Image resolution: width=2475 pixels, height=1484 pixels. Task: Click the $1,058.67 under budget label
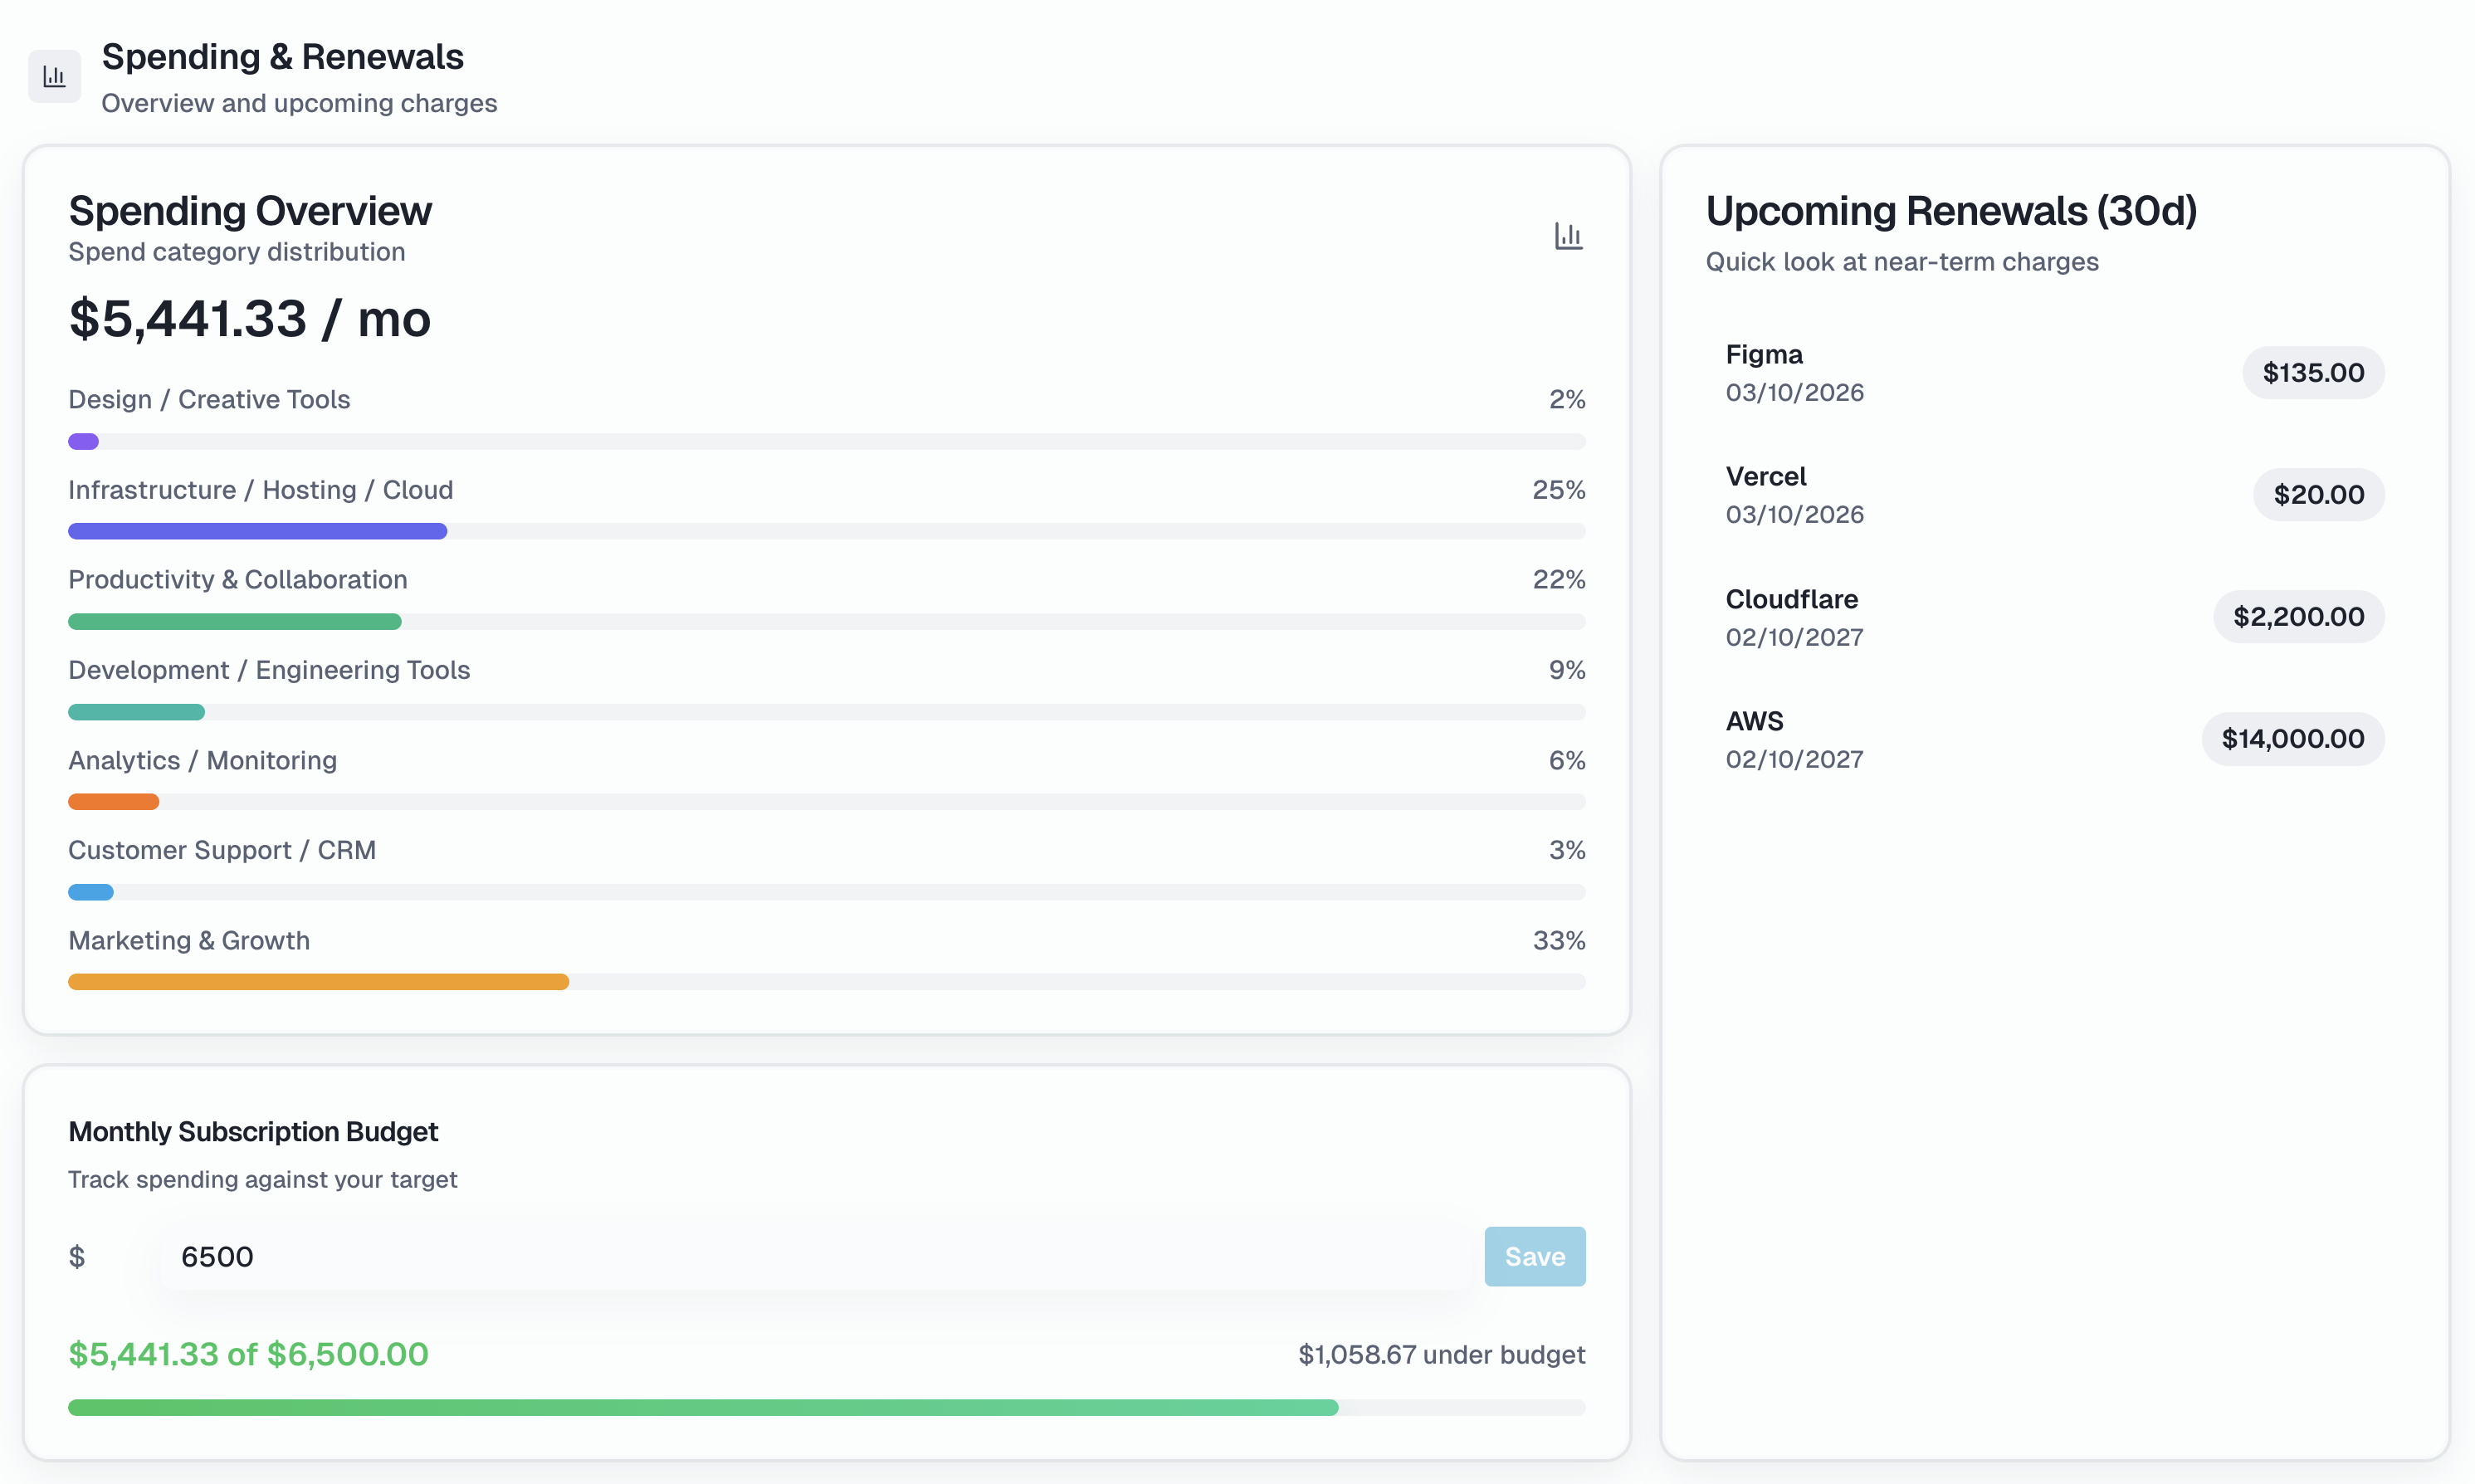coord(1442,1354)
